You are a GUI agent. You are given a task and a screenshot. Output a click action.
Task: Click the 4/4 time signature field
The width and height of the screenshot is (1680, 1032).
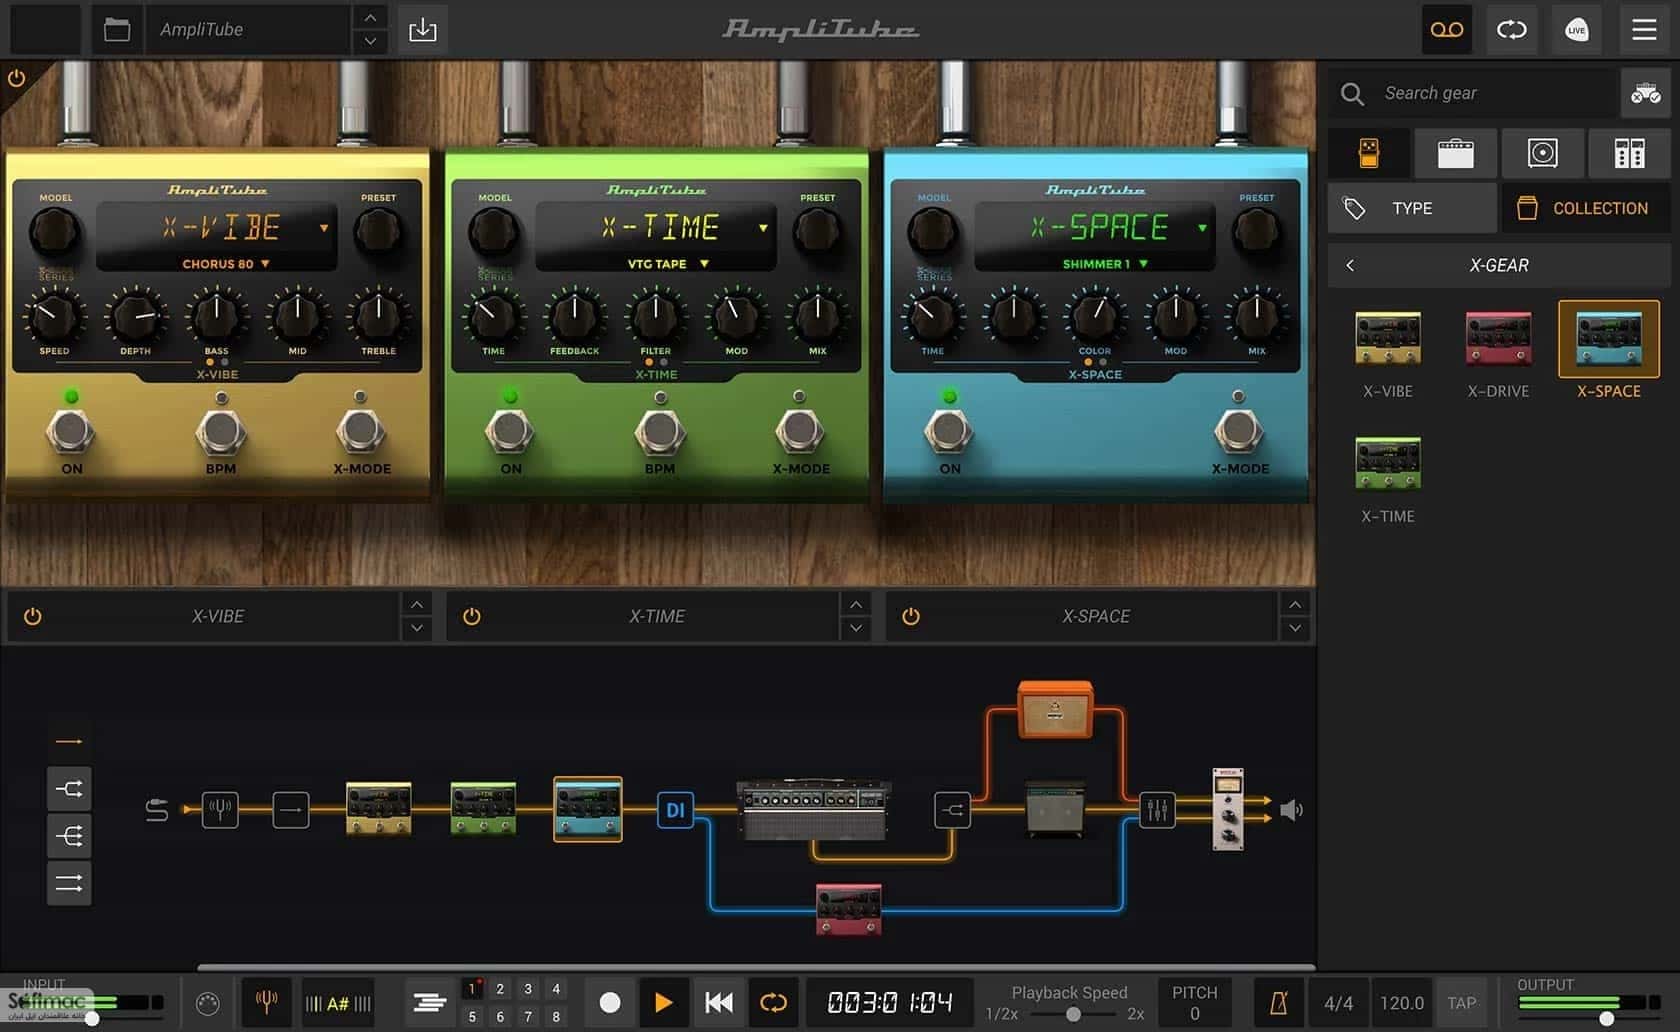click(1338, 1003)
